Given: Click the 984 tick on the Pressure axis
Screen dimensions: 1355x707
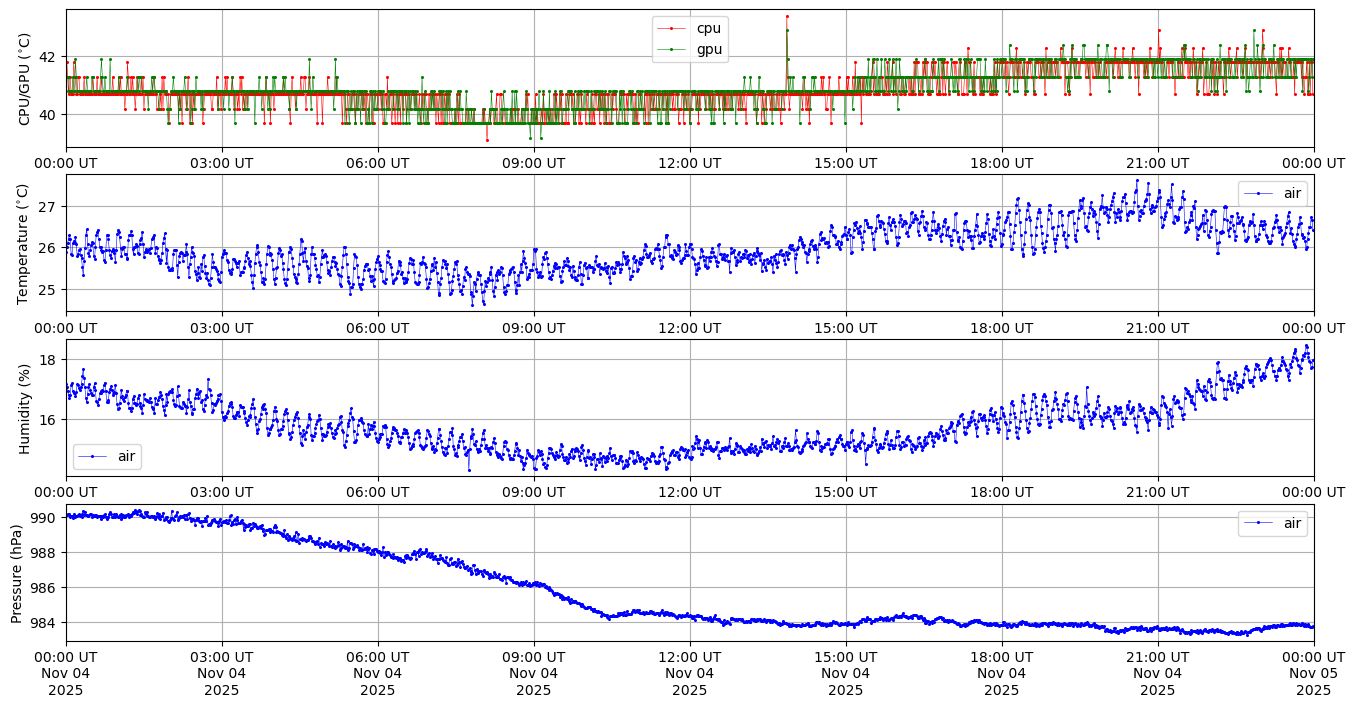Looking at the screenshot, I should pos(47,623).
